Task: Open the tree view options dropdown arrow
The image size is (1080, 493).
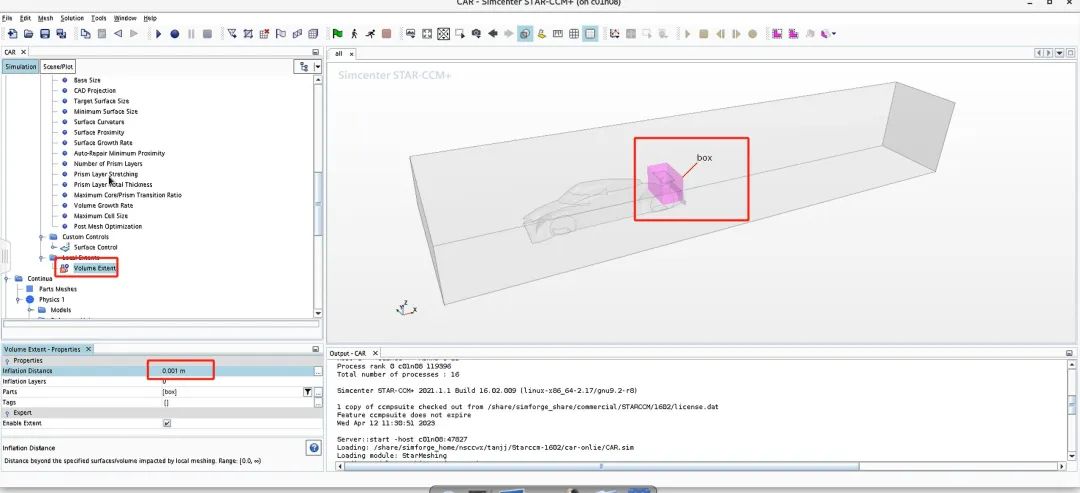Action: 318,67
